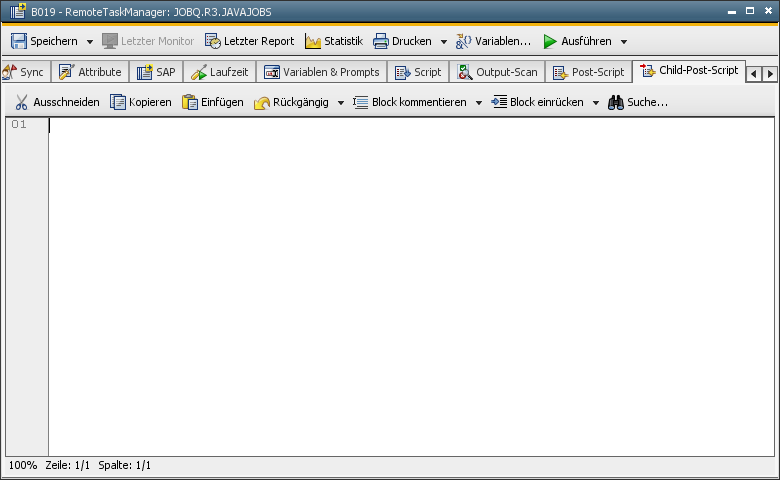Expand the Block kommentieren dropdown arrow

pos(479,103)
